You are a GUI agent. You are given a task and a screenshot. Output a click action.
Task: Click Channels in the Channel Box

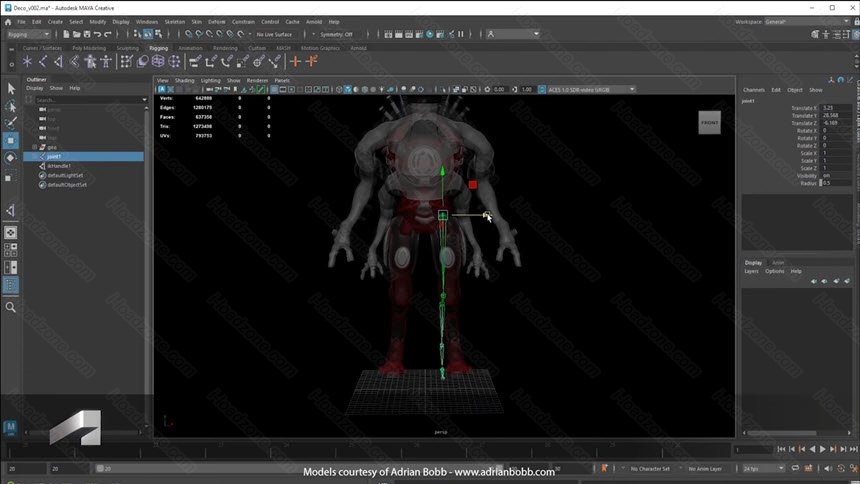[x=754, y=90]
